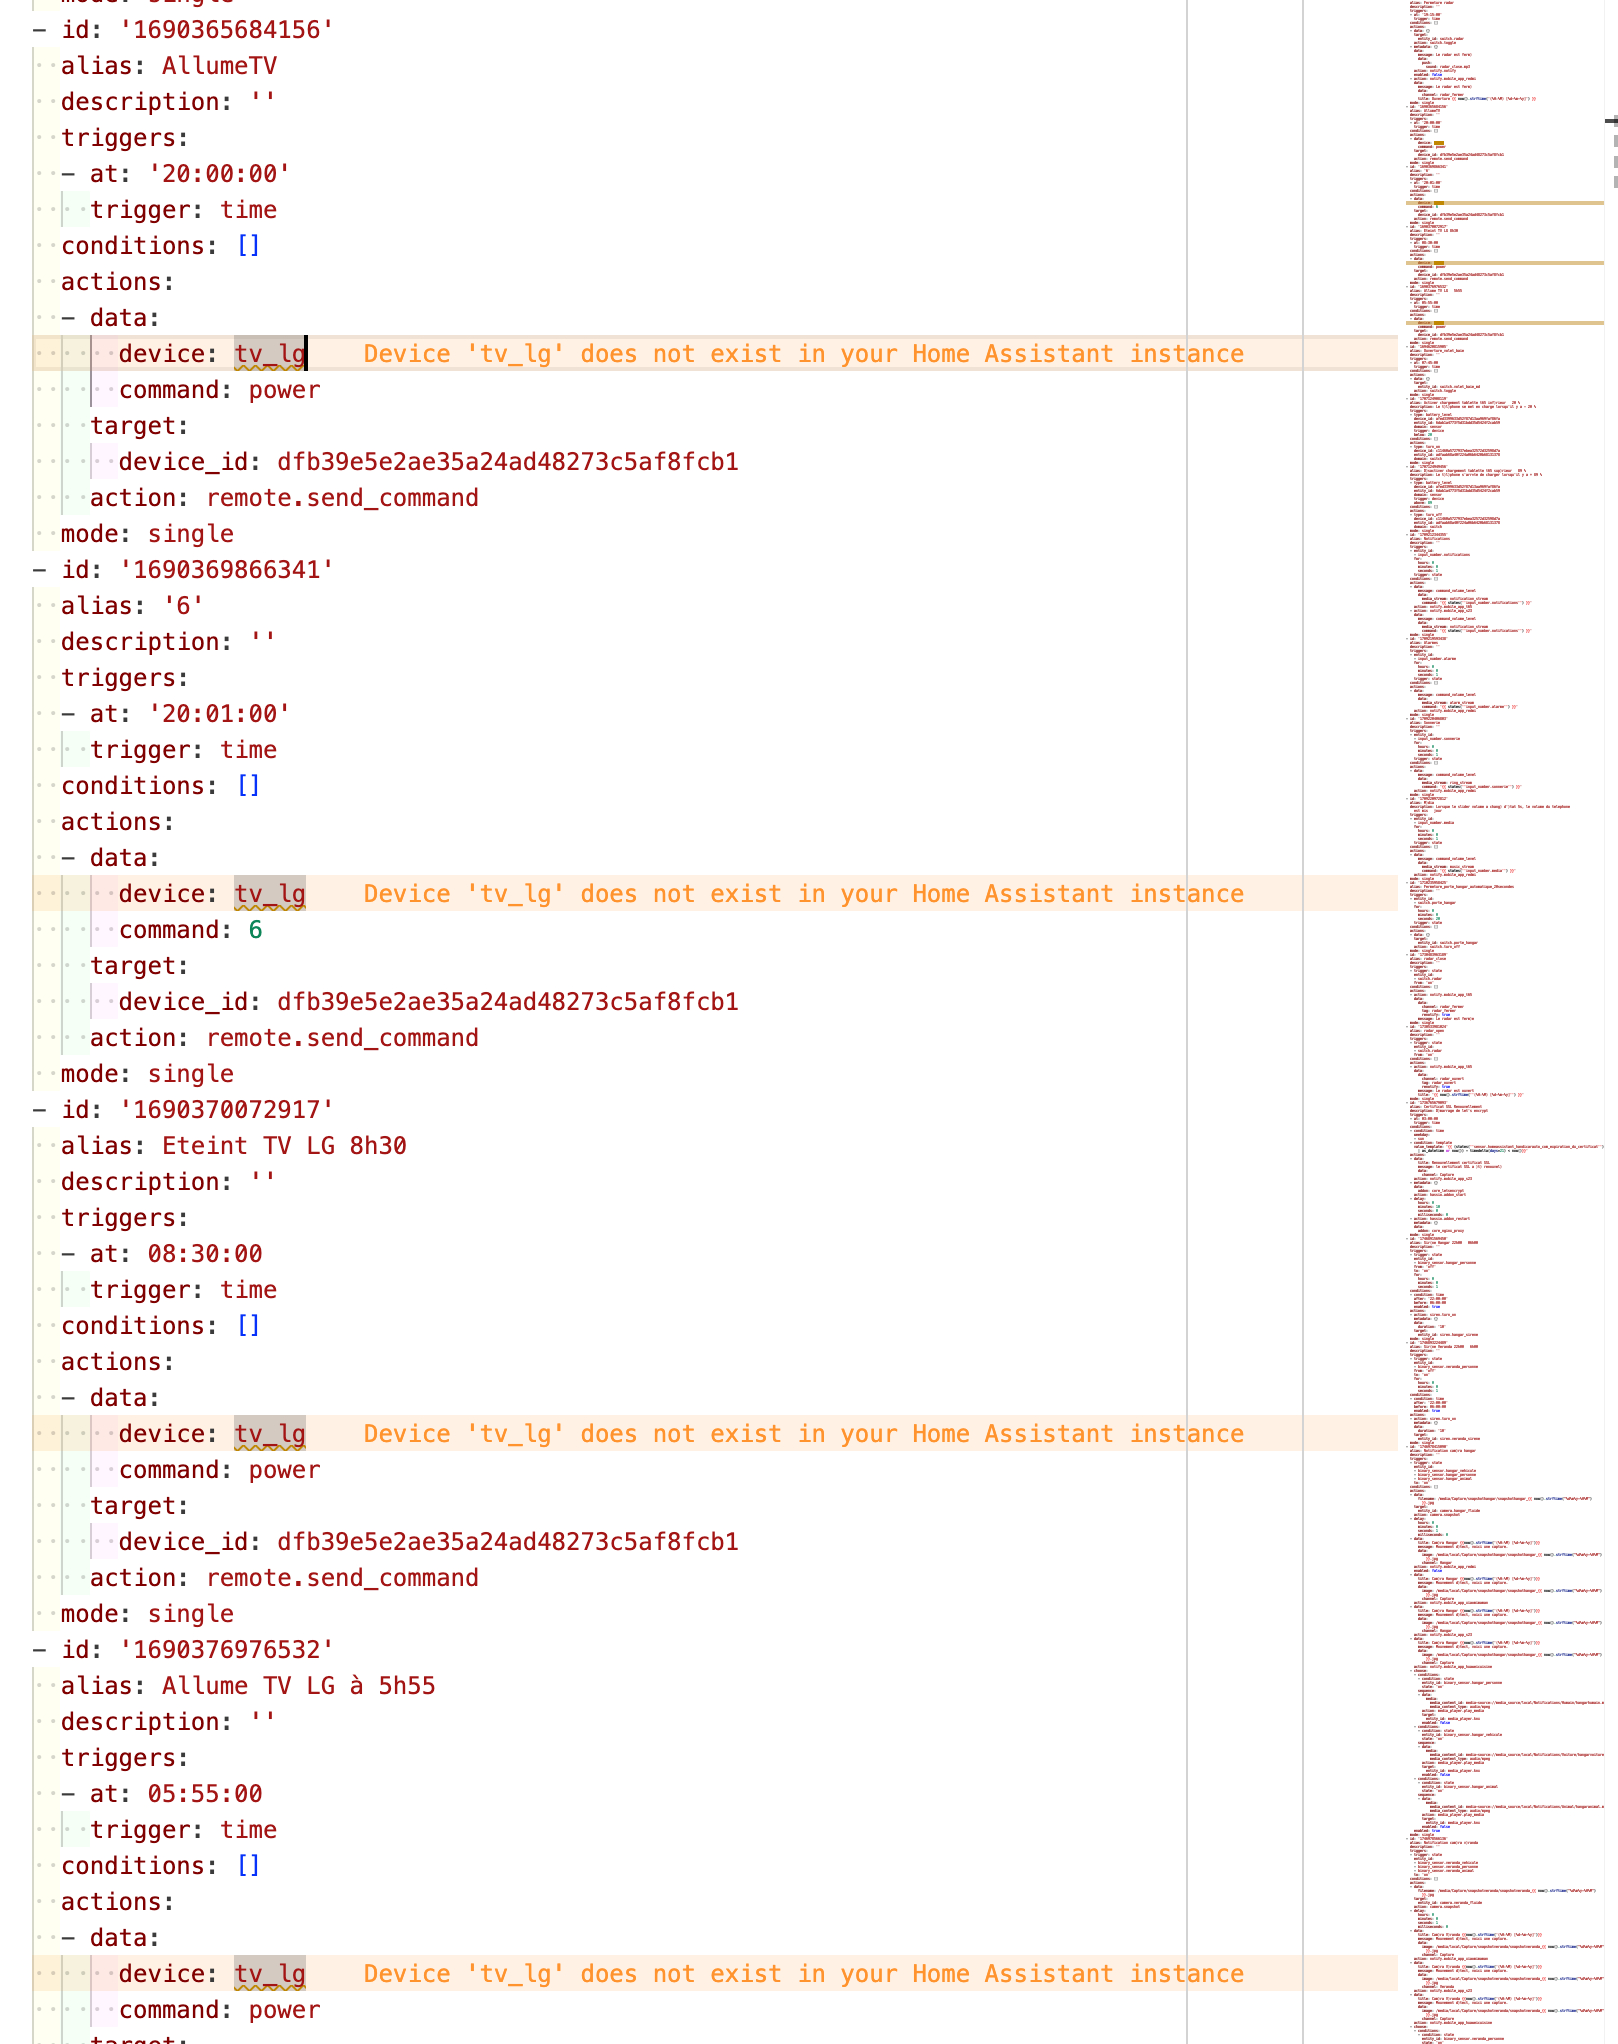The image size is (1618, 2044).
Task: Click the error message above 'command: 6'
Action: pos(804,894)
